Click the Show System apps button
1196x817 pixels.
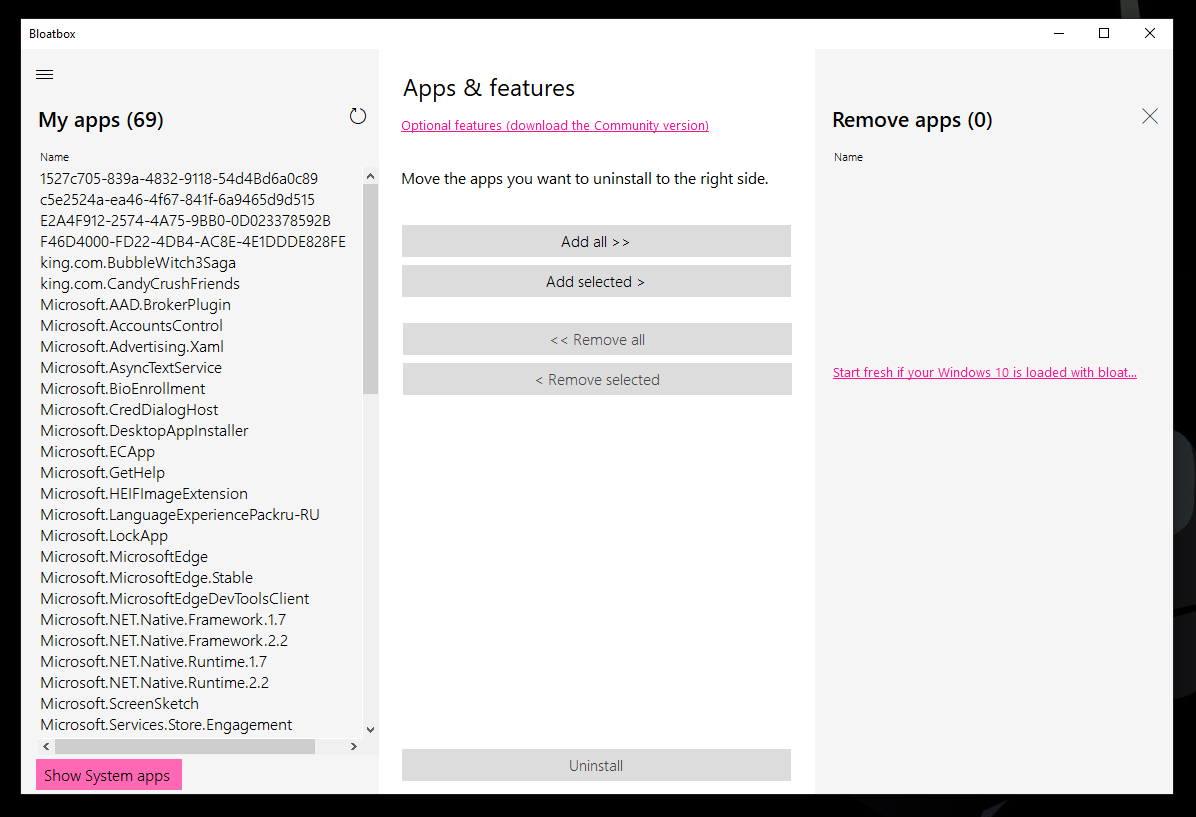pos(108,775)
